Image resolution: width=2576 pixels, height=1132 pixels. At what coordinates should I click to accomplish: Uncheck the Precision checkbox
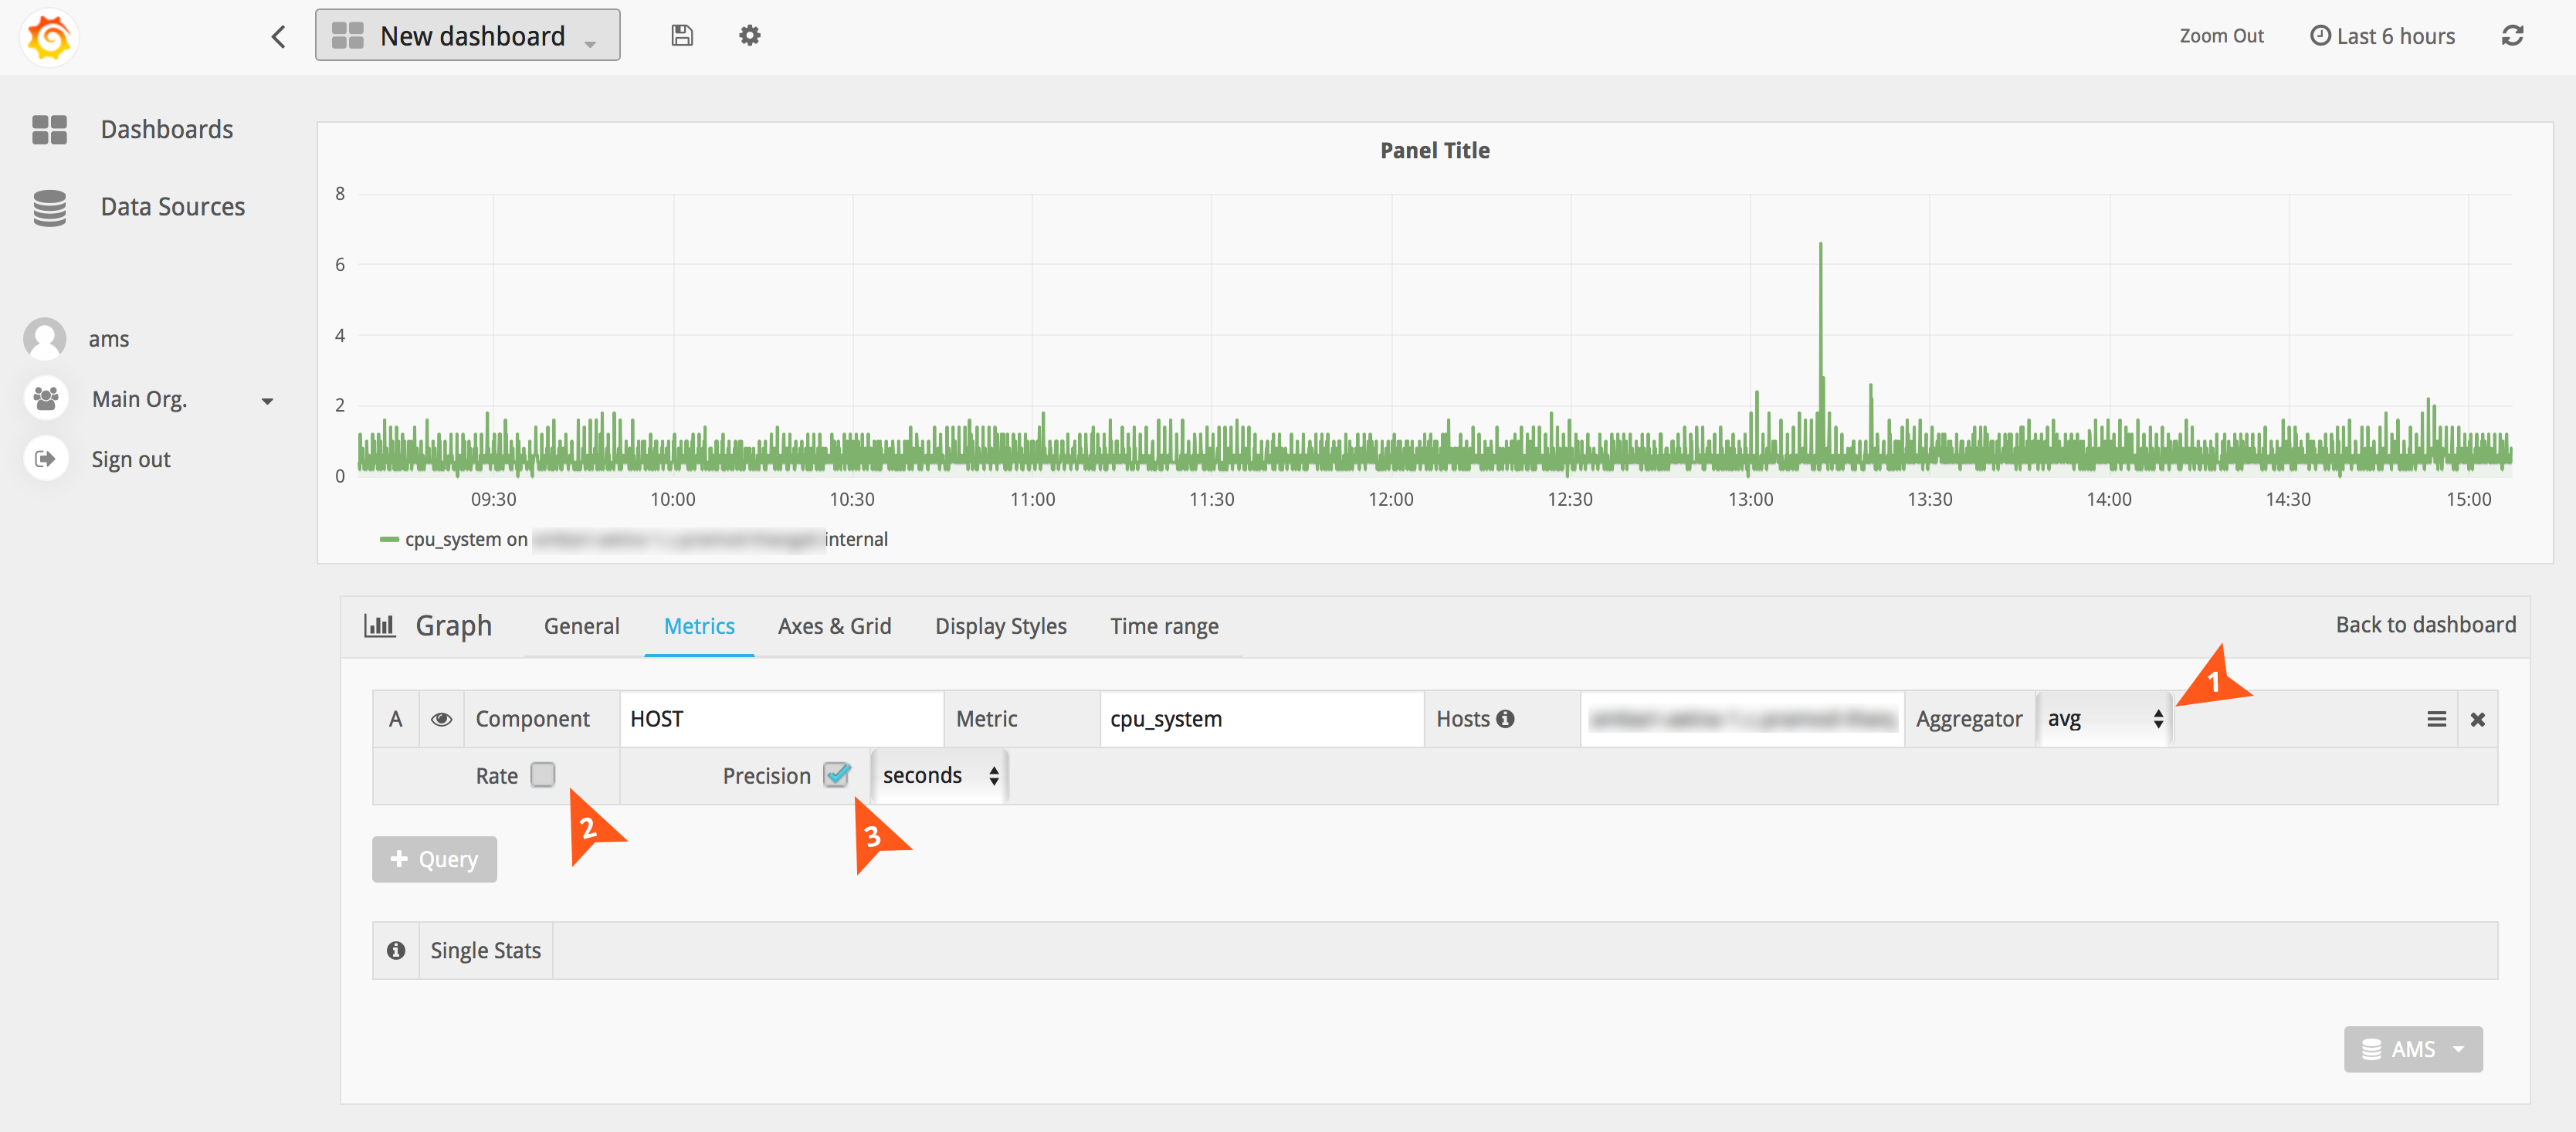(x=836, y=775)
